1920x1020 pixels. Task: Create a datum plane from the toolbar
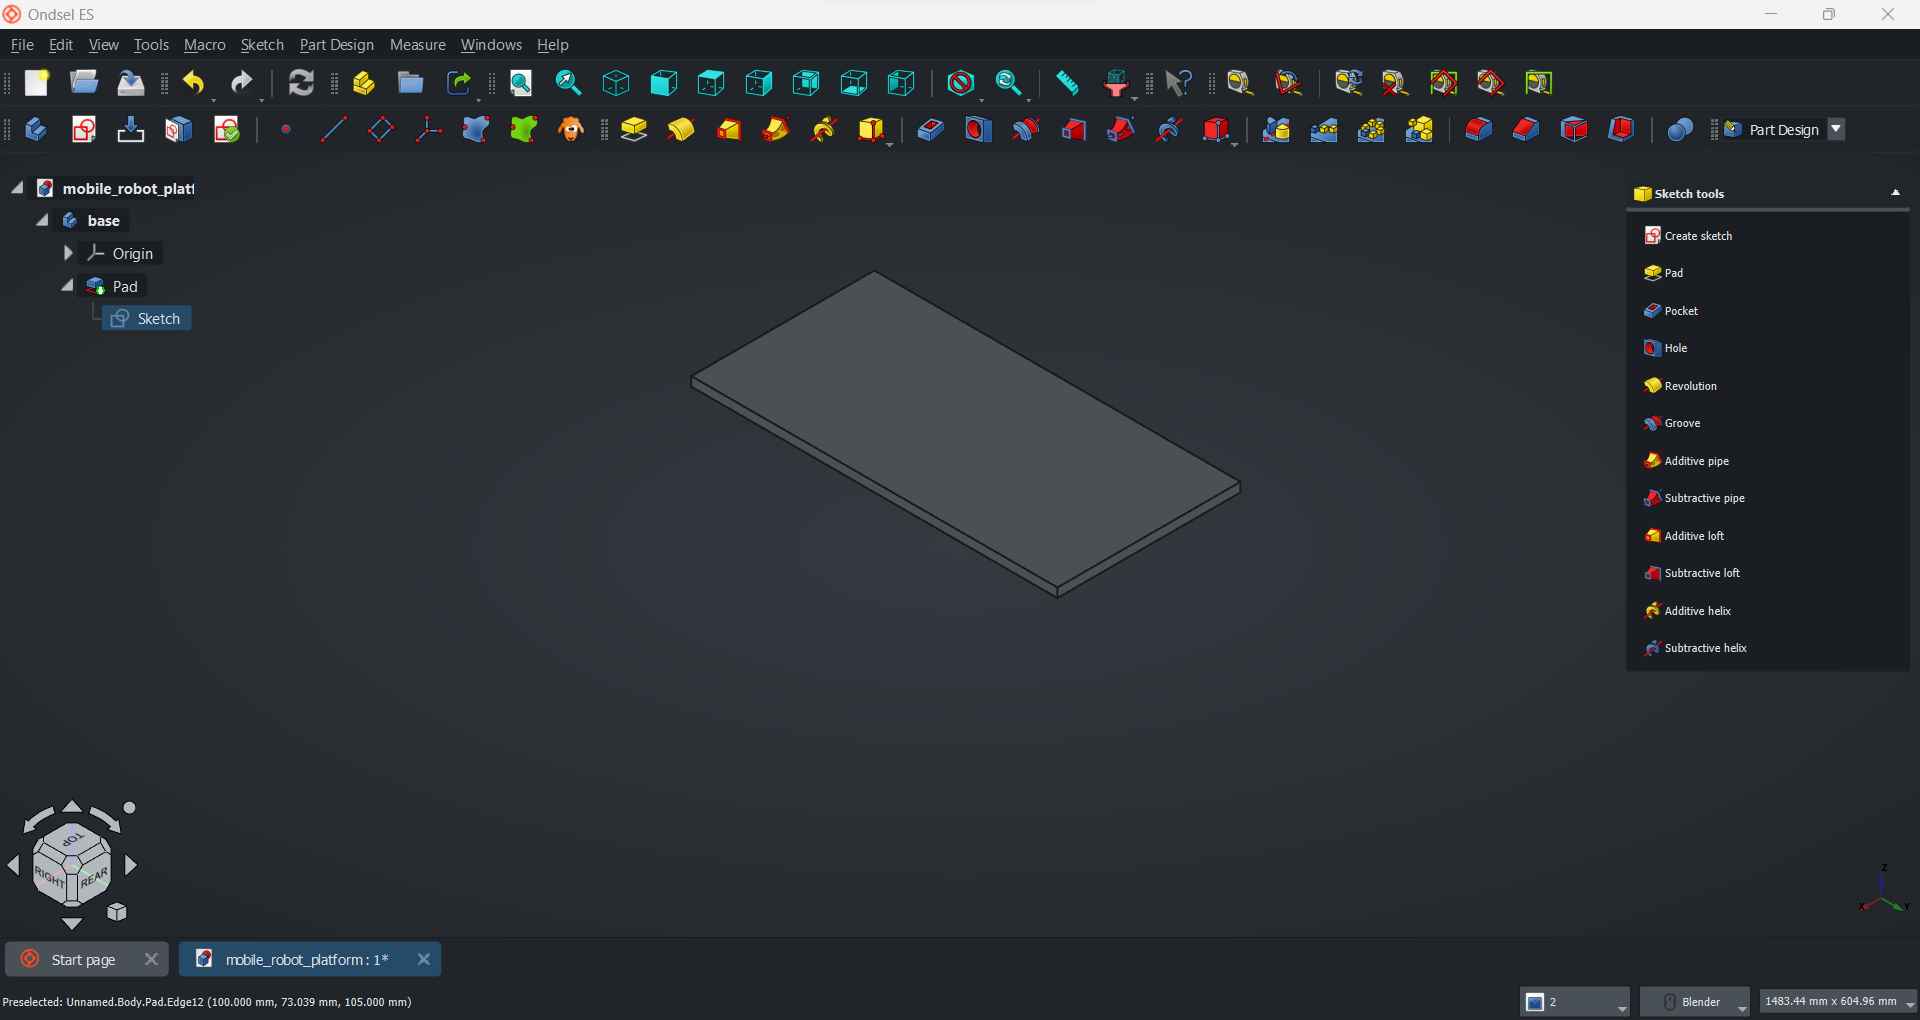coord(381,129)
